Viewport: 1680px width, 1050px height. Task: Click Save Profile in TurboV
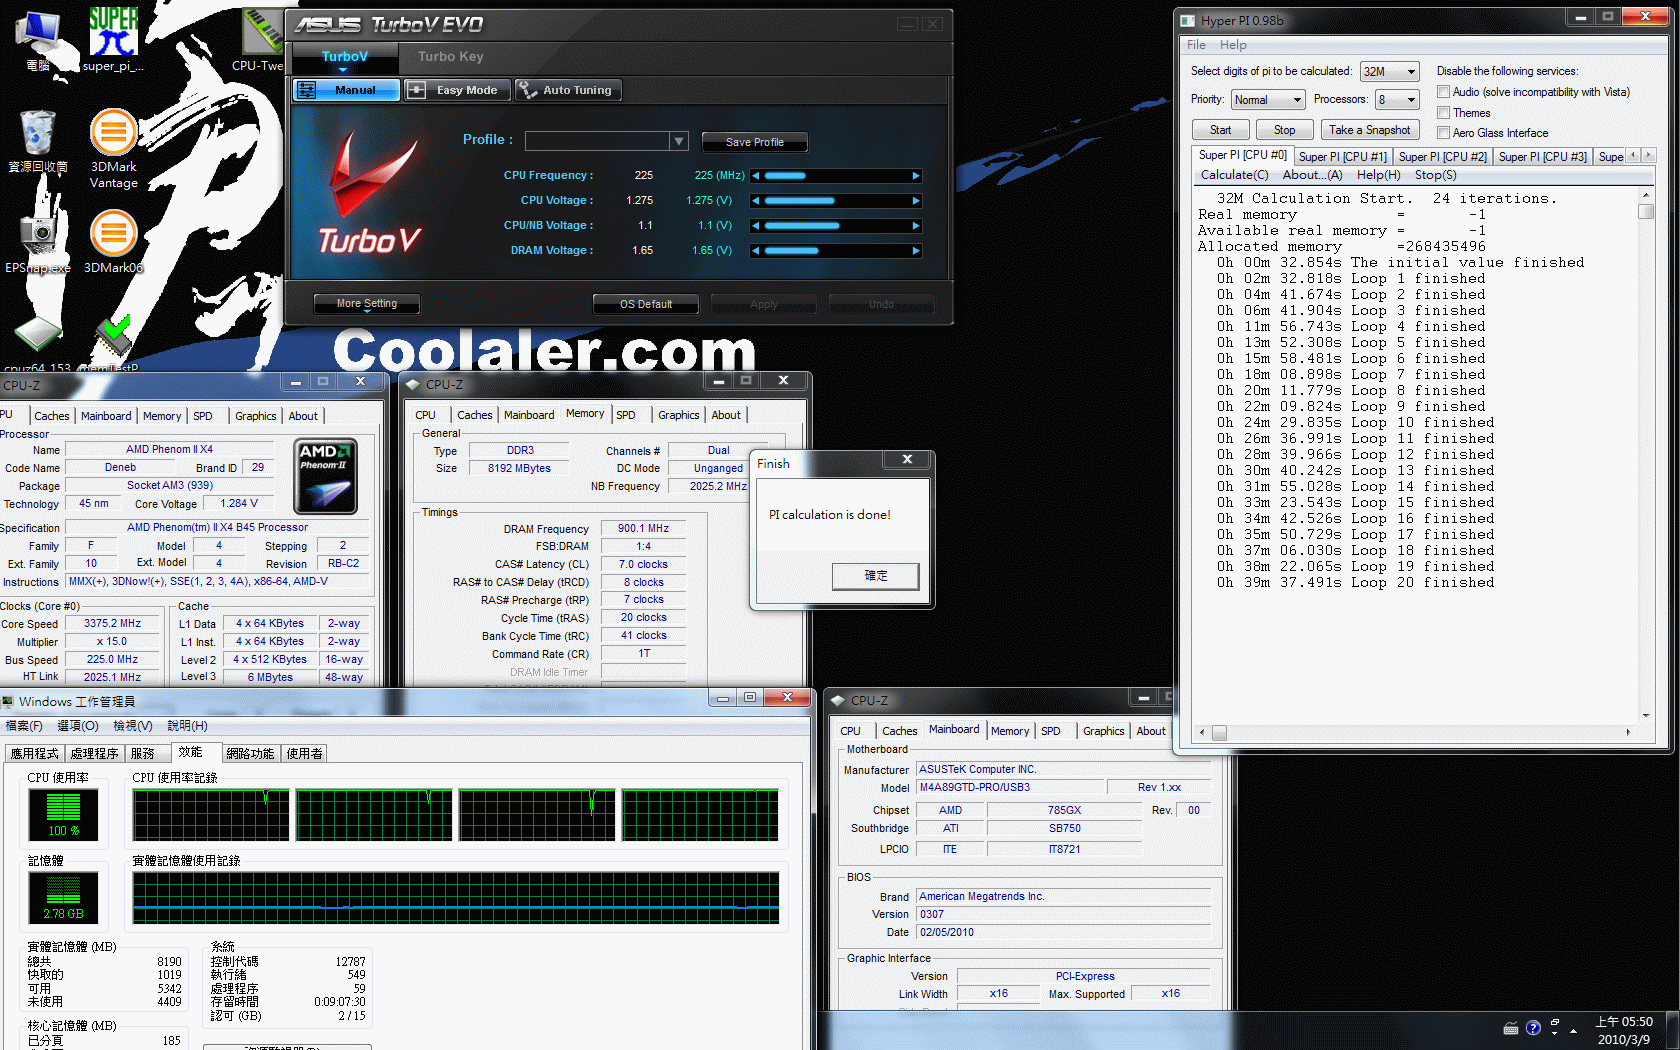[754, 142]
